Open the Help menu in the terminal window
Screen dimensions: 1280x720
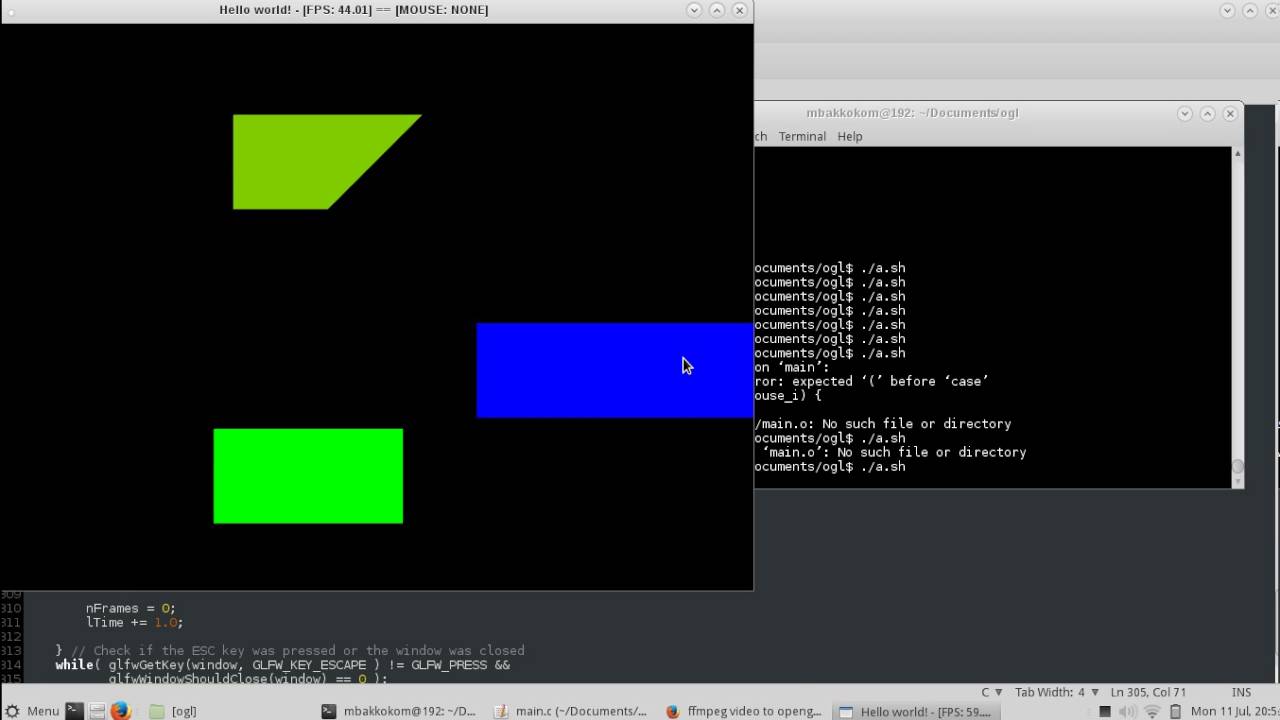click(x=850, y=136)
